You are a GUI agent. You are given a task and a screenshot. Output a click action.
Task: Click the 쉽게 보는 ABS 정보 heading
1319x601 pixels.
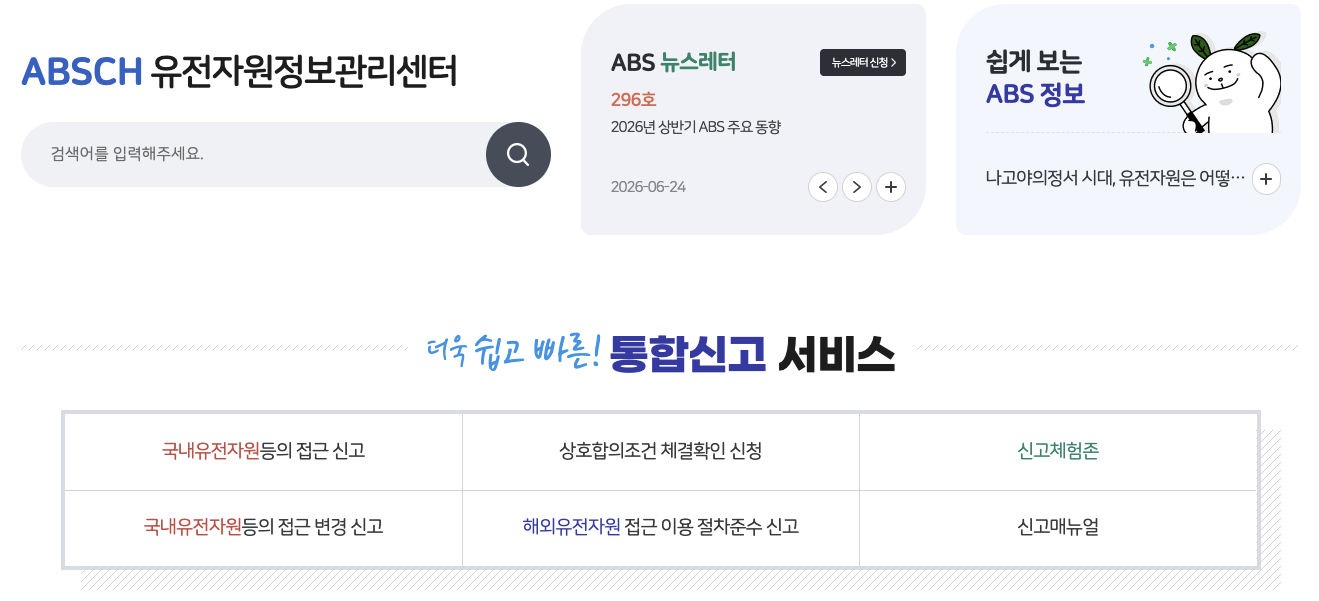pyautogui.click(x=1035, y=78)
